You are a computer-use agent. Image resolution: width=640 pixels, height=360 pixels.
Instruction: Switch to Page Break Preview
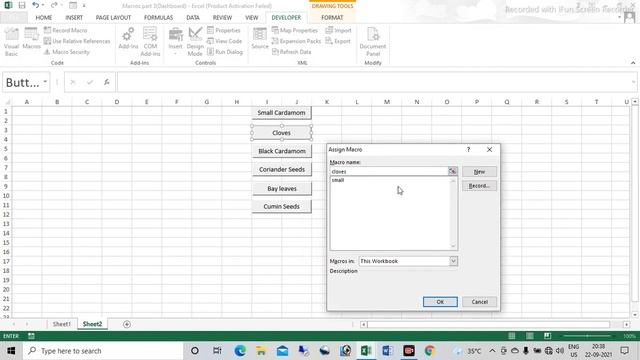547,336
